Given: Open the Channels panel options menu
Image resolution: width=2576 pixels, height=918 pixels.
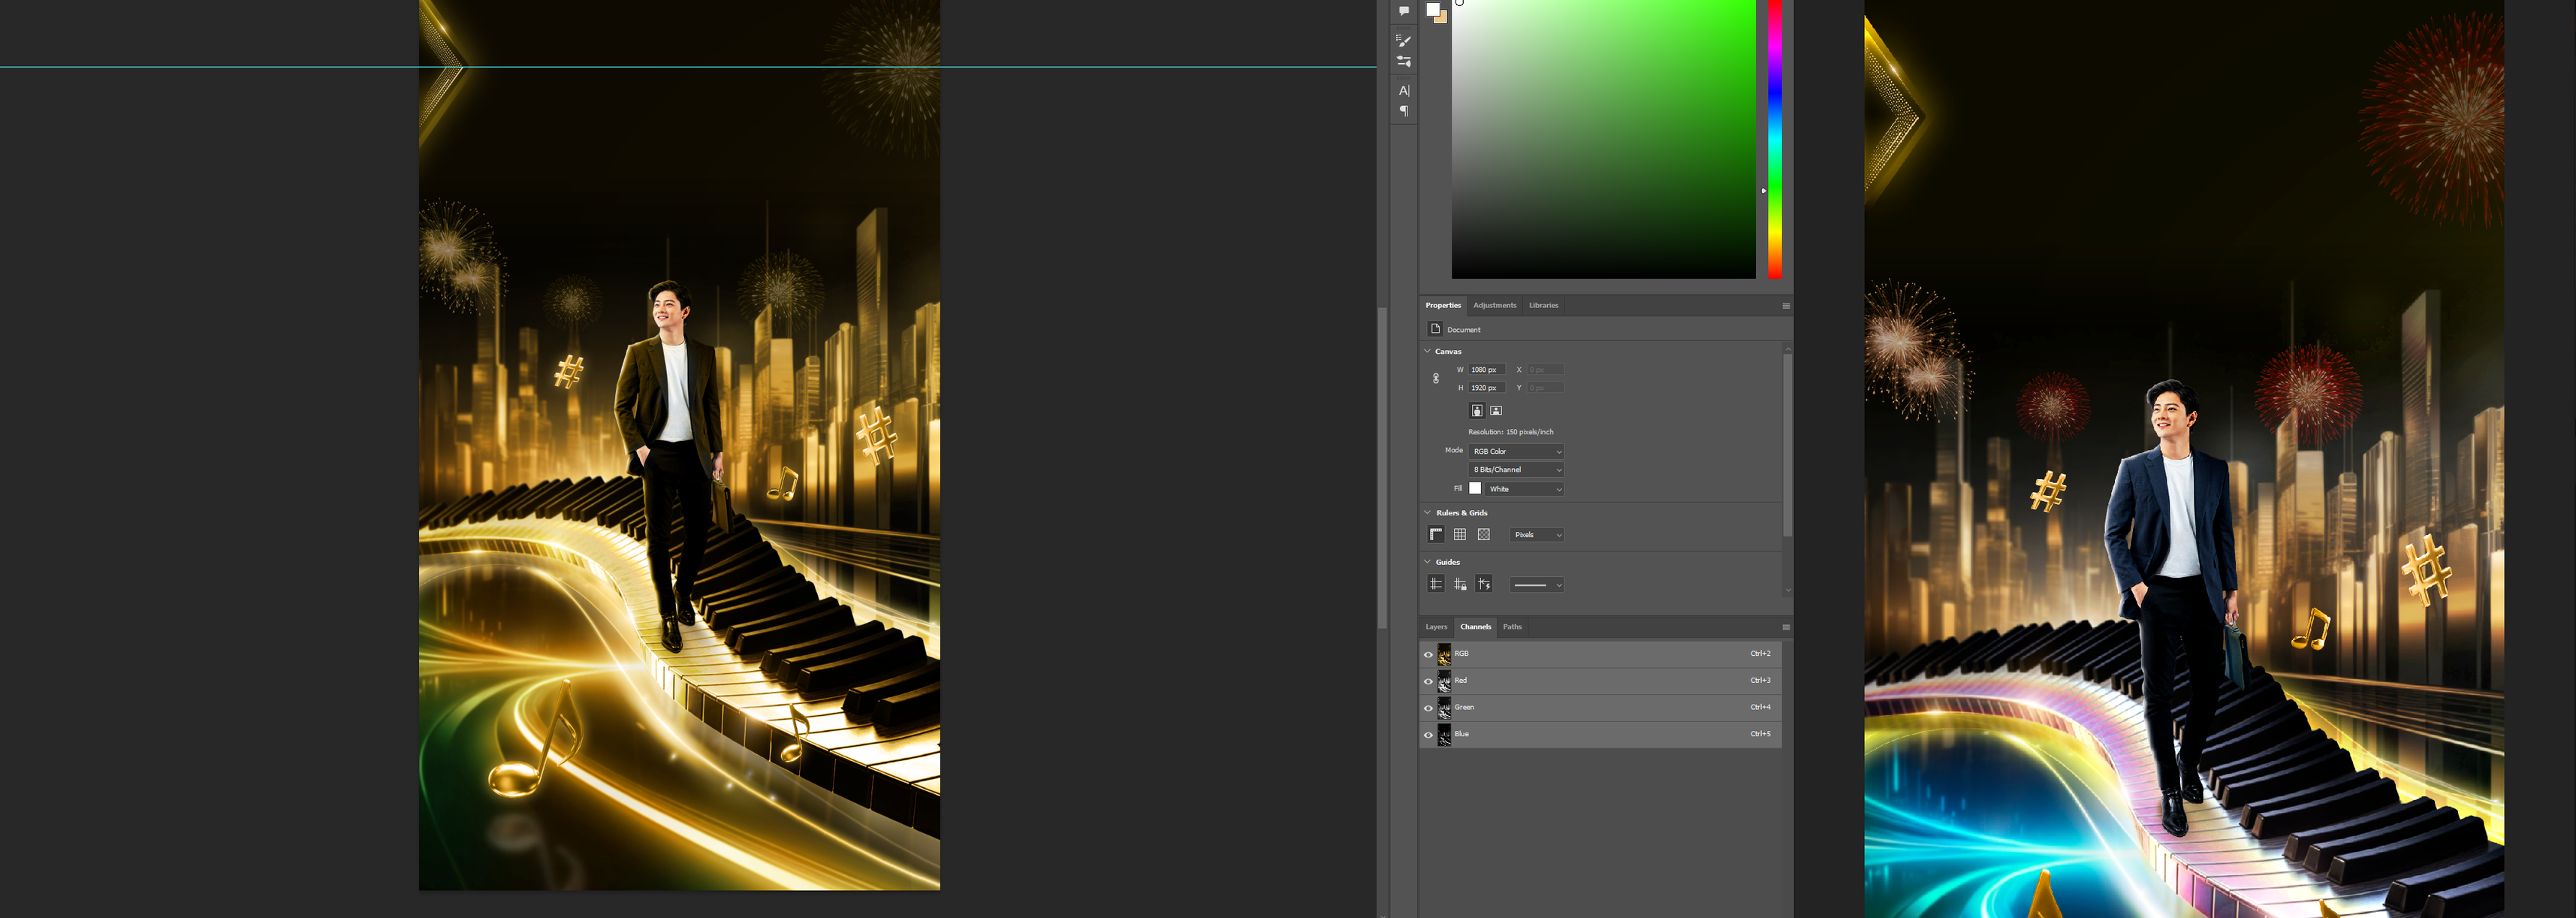Looking at the screenshot, I should pos(1786,627).
